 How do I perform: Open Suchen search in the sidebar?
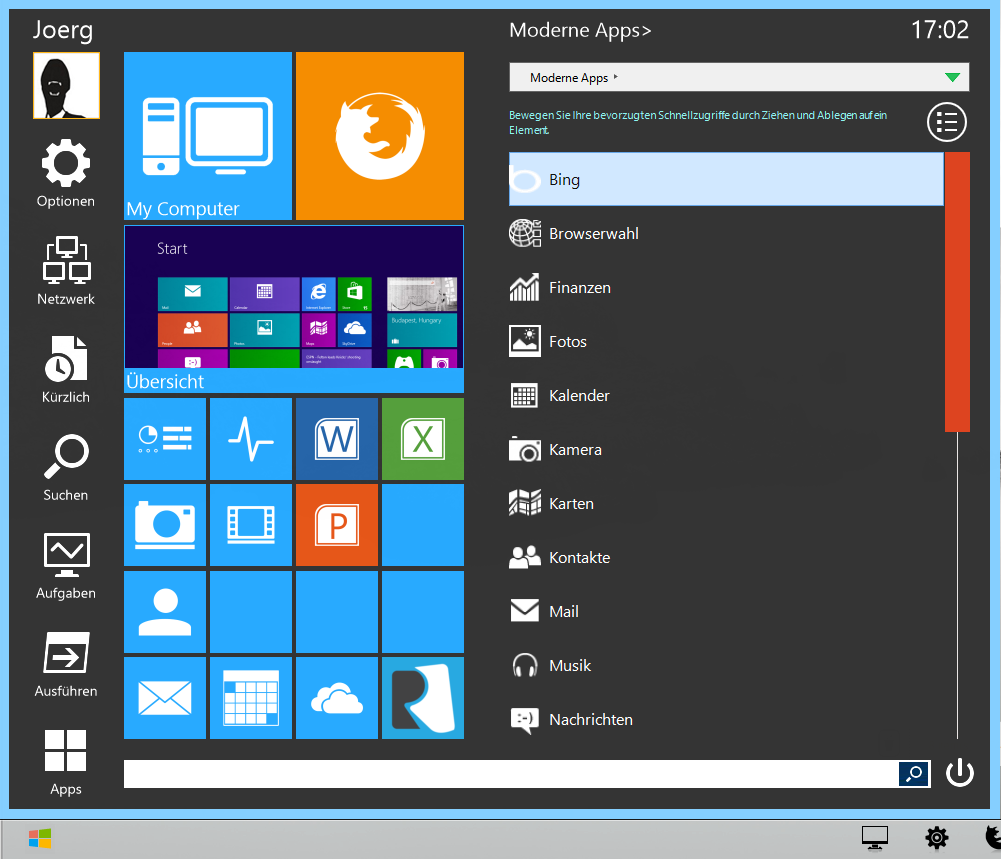(x=66, y=468)
